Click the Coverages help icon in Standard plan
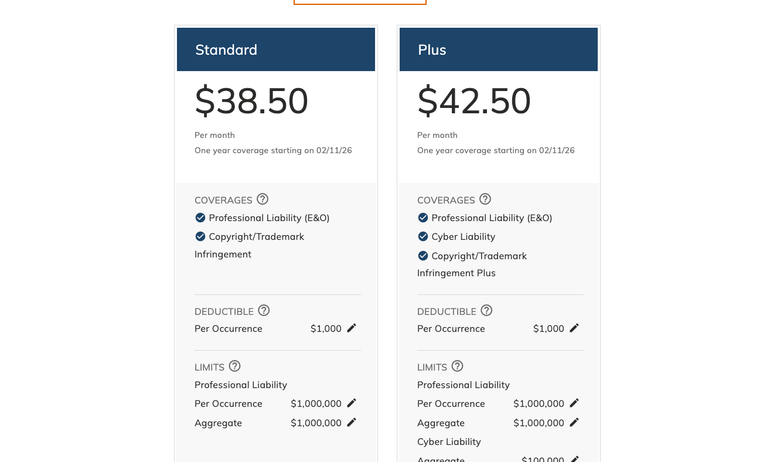Viewport: 770px width, 462px height. 263,199
